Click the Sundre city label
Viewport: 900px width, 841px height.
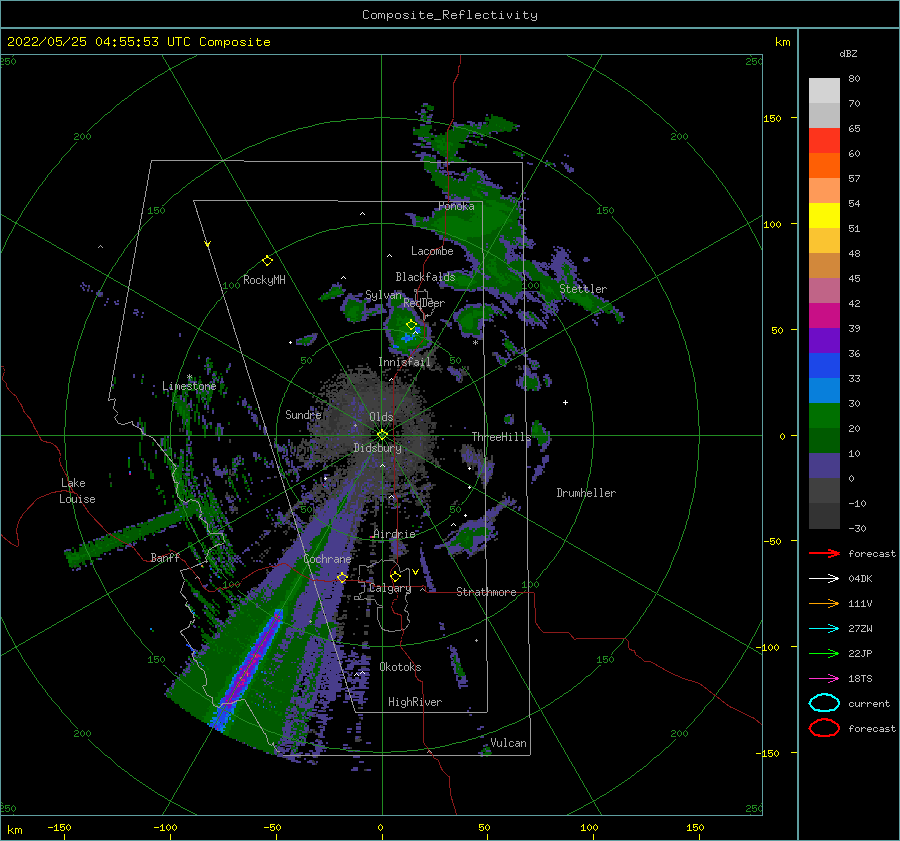tap(303, 414)
